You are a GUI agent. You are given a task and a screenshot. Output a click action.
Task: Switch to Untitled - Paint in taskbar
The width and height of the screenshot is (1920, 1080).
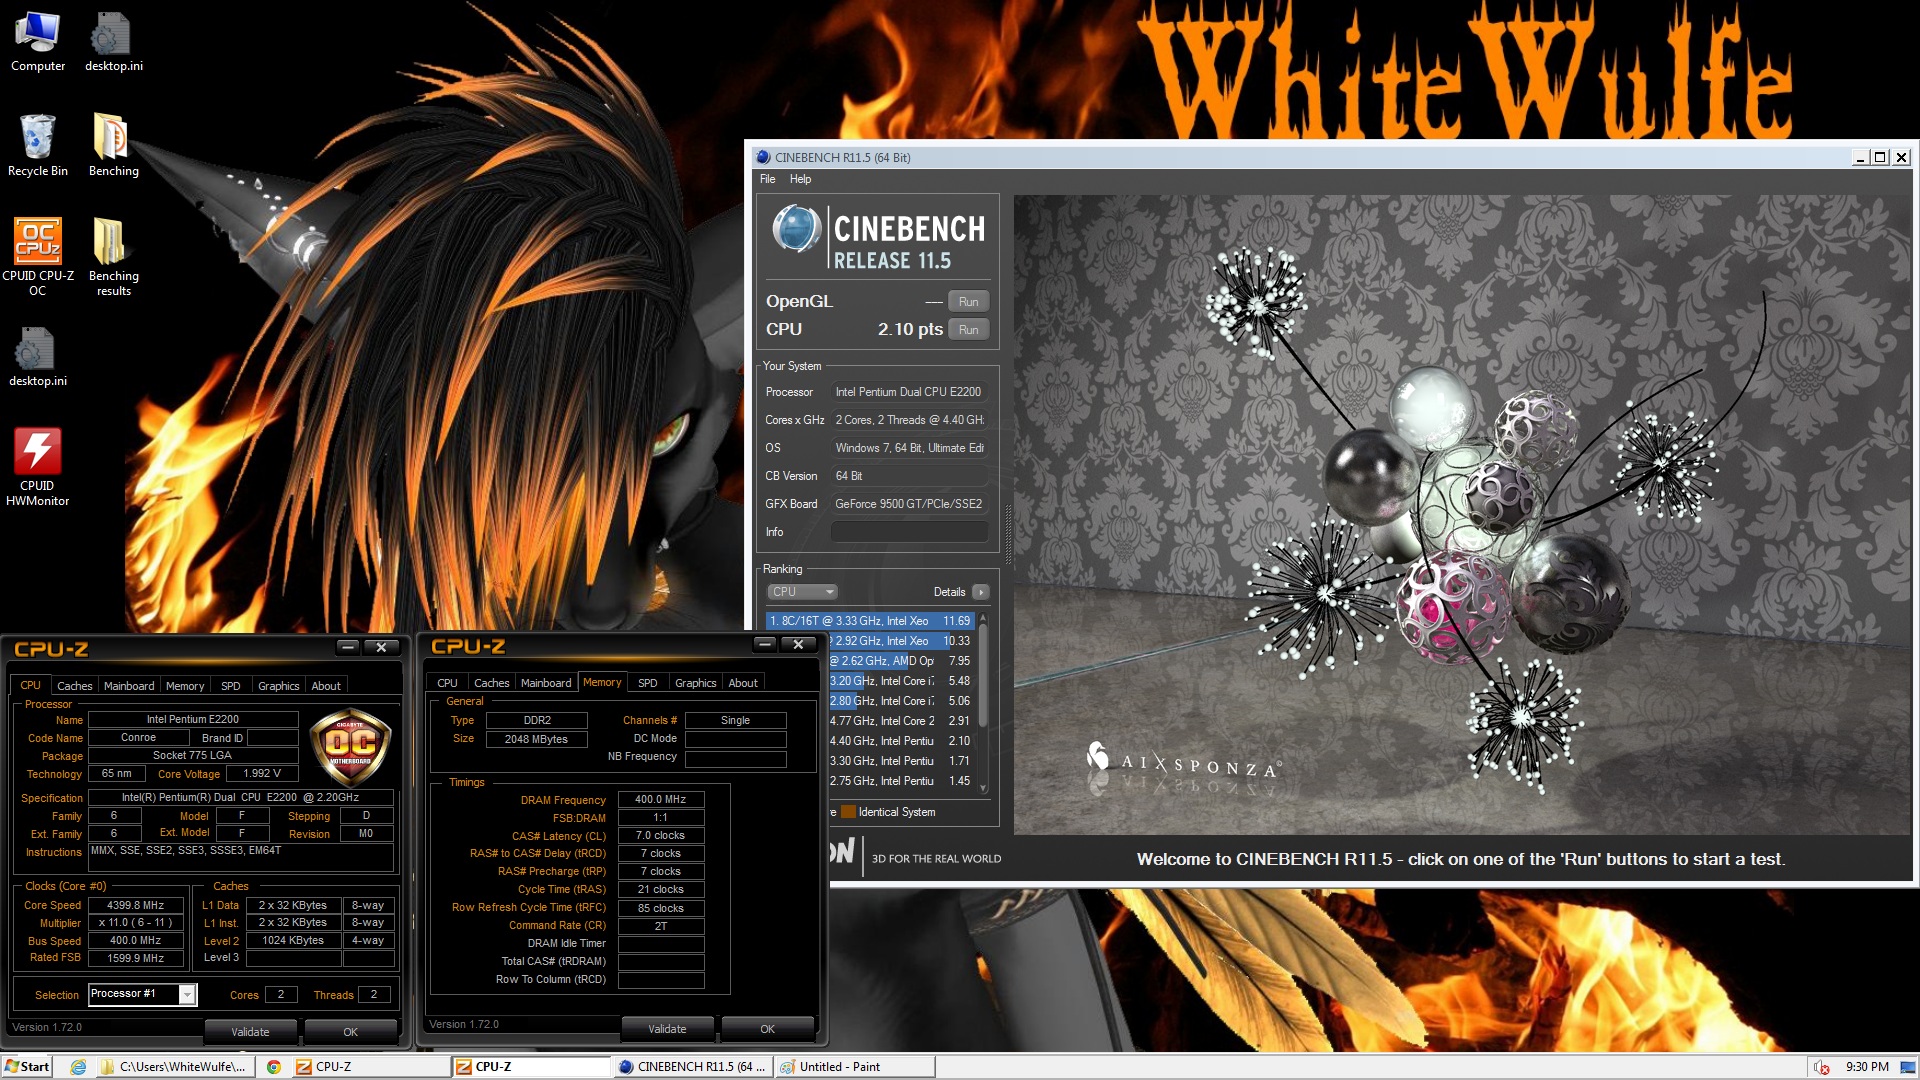[856, 1067]
